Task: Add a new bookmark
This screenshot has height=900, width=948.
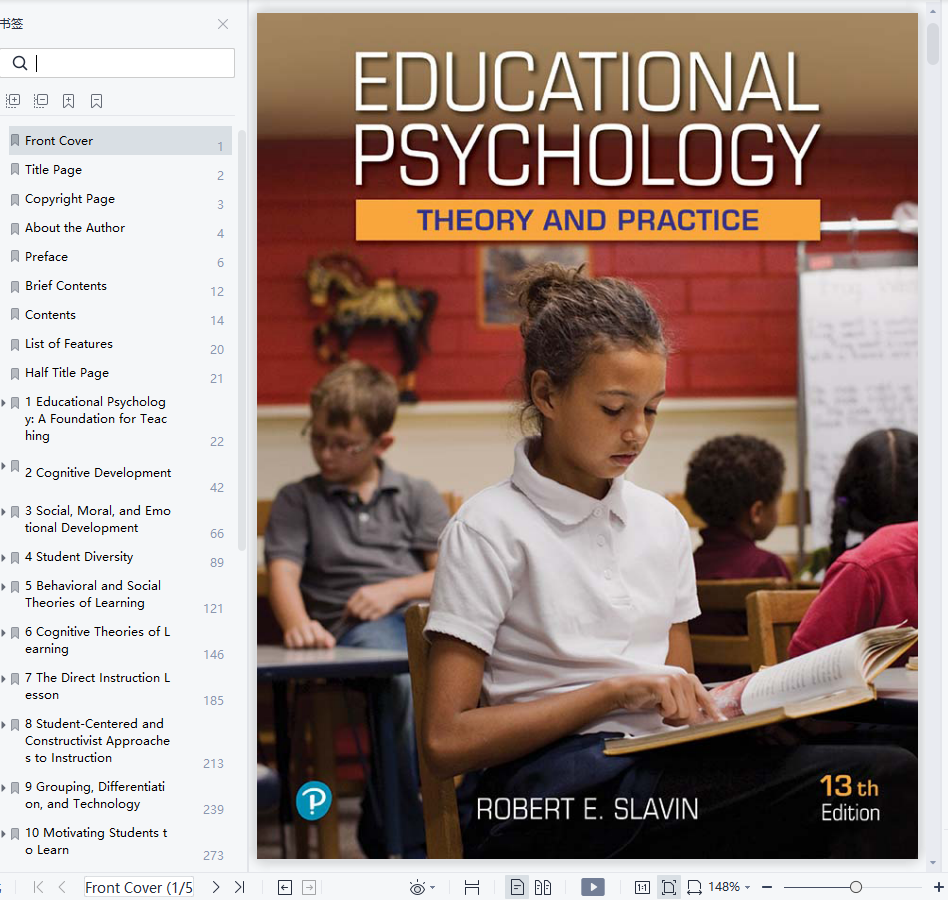Action: 69,101
